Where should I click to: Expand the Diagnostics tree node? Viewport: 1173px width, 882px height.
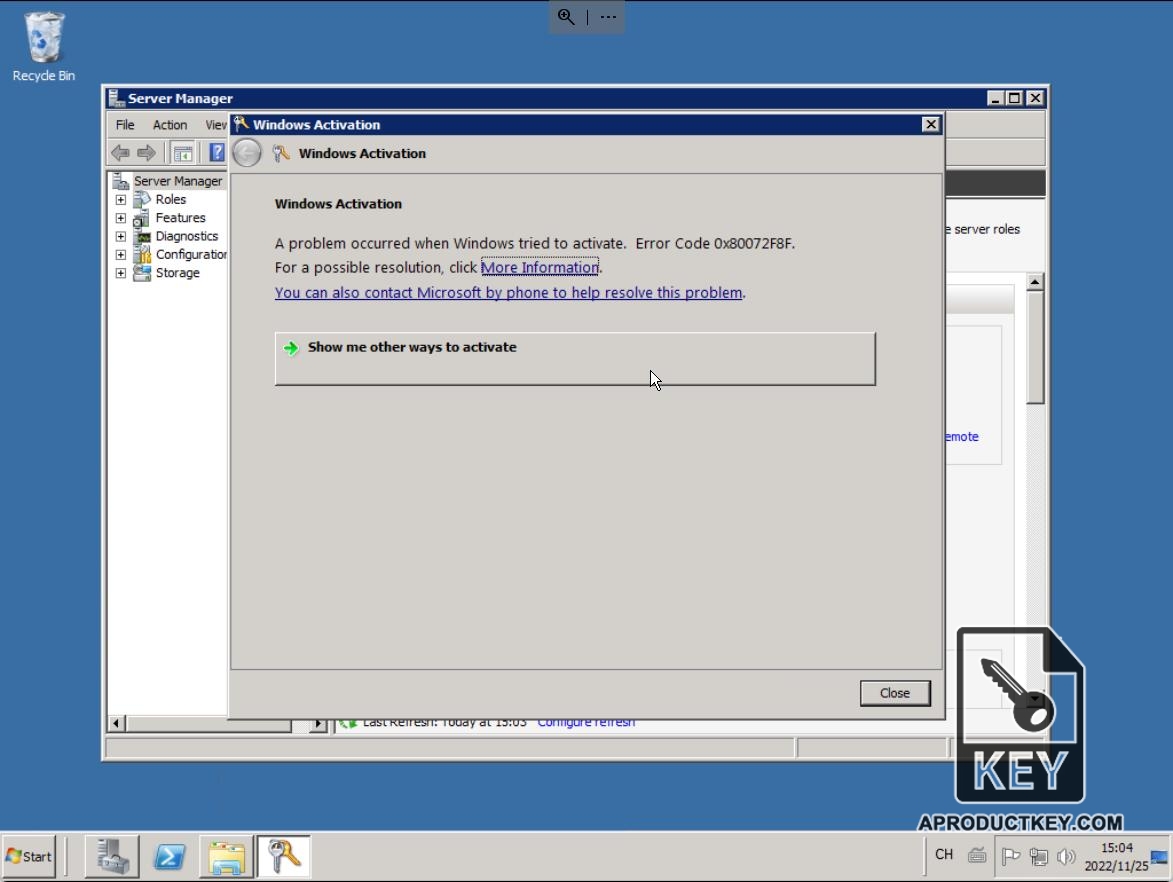(120, 236)
